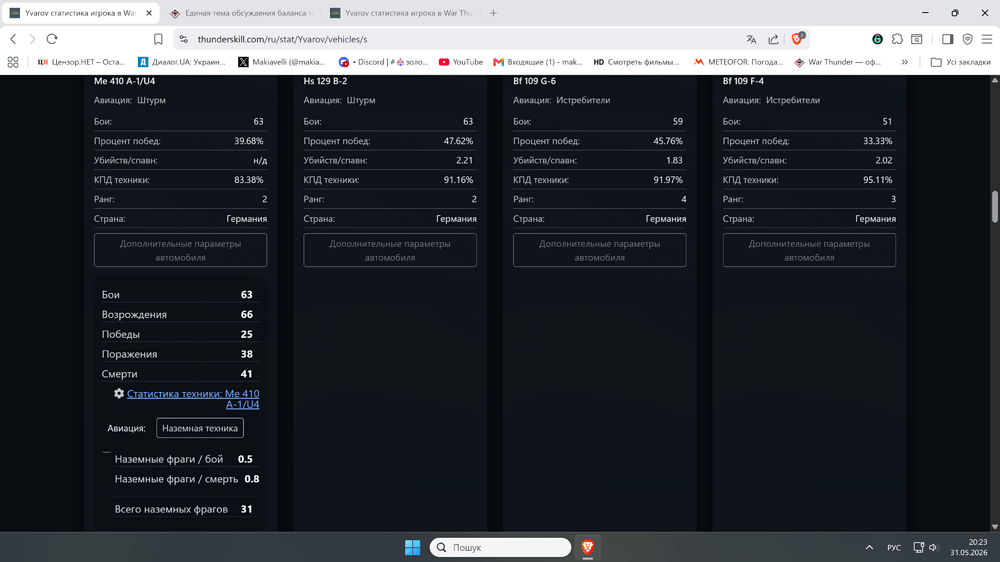Expand Bf 109 G-6 additional parameters button
Screen dimensions: 1000x562
point(599,250)
